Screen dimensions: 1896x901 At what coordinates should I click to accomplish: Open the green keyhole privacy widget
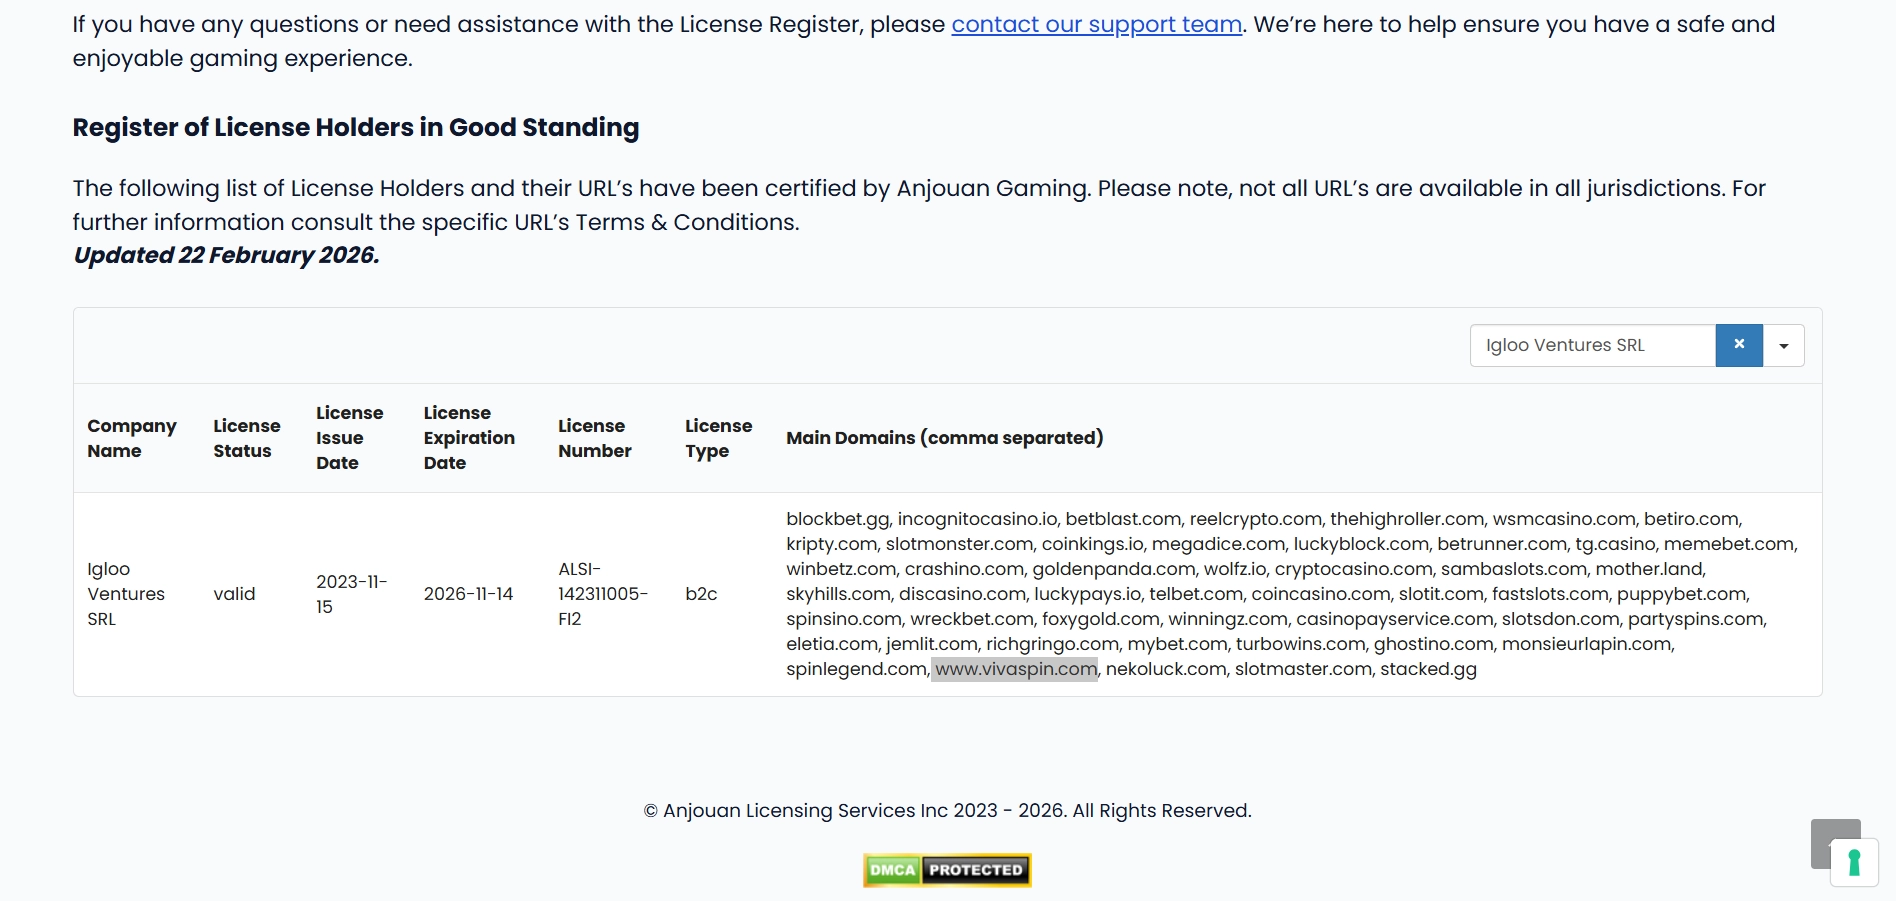(1854, 862)
